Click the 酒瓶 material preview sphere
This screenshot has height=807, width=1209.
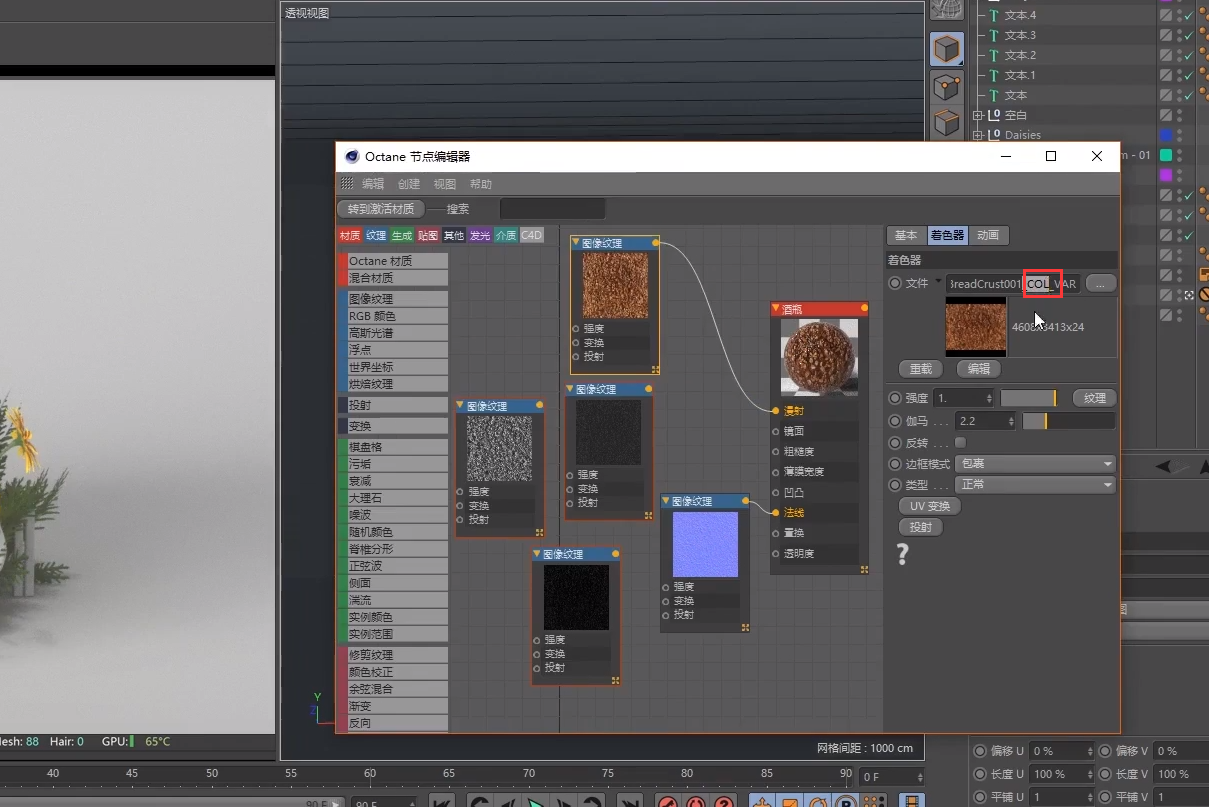point(819,357)
